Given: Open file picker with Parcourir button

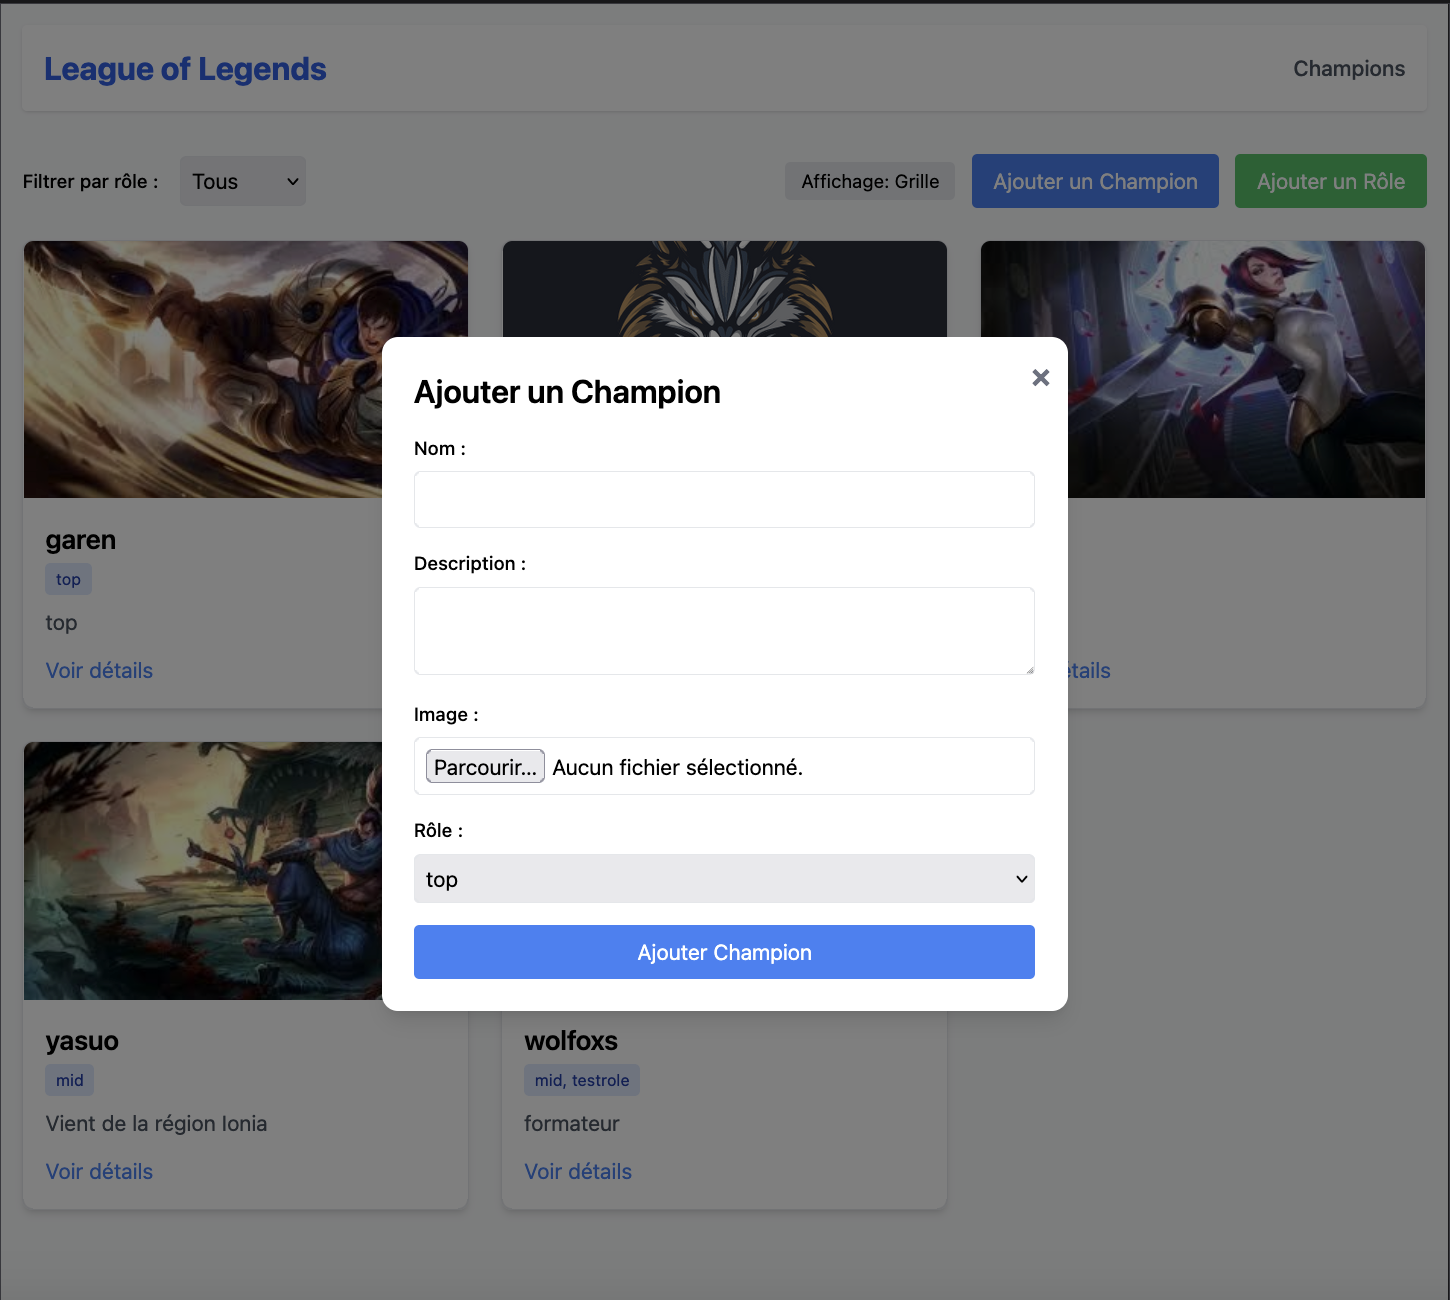Looking at the screenshot, I should (x=485, y=766).
